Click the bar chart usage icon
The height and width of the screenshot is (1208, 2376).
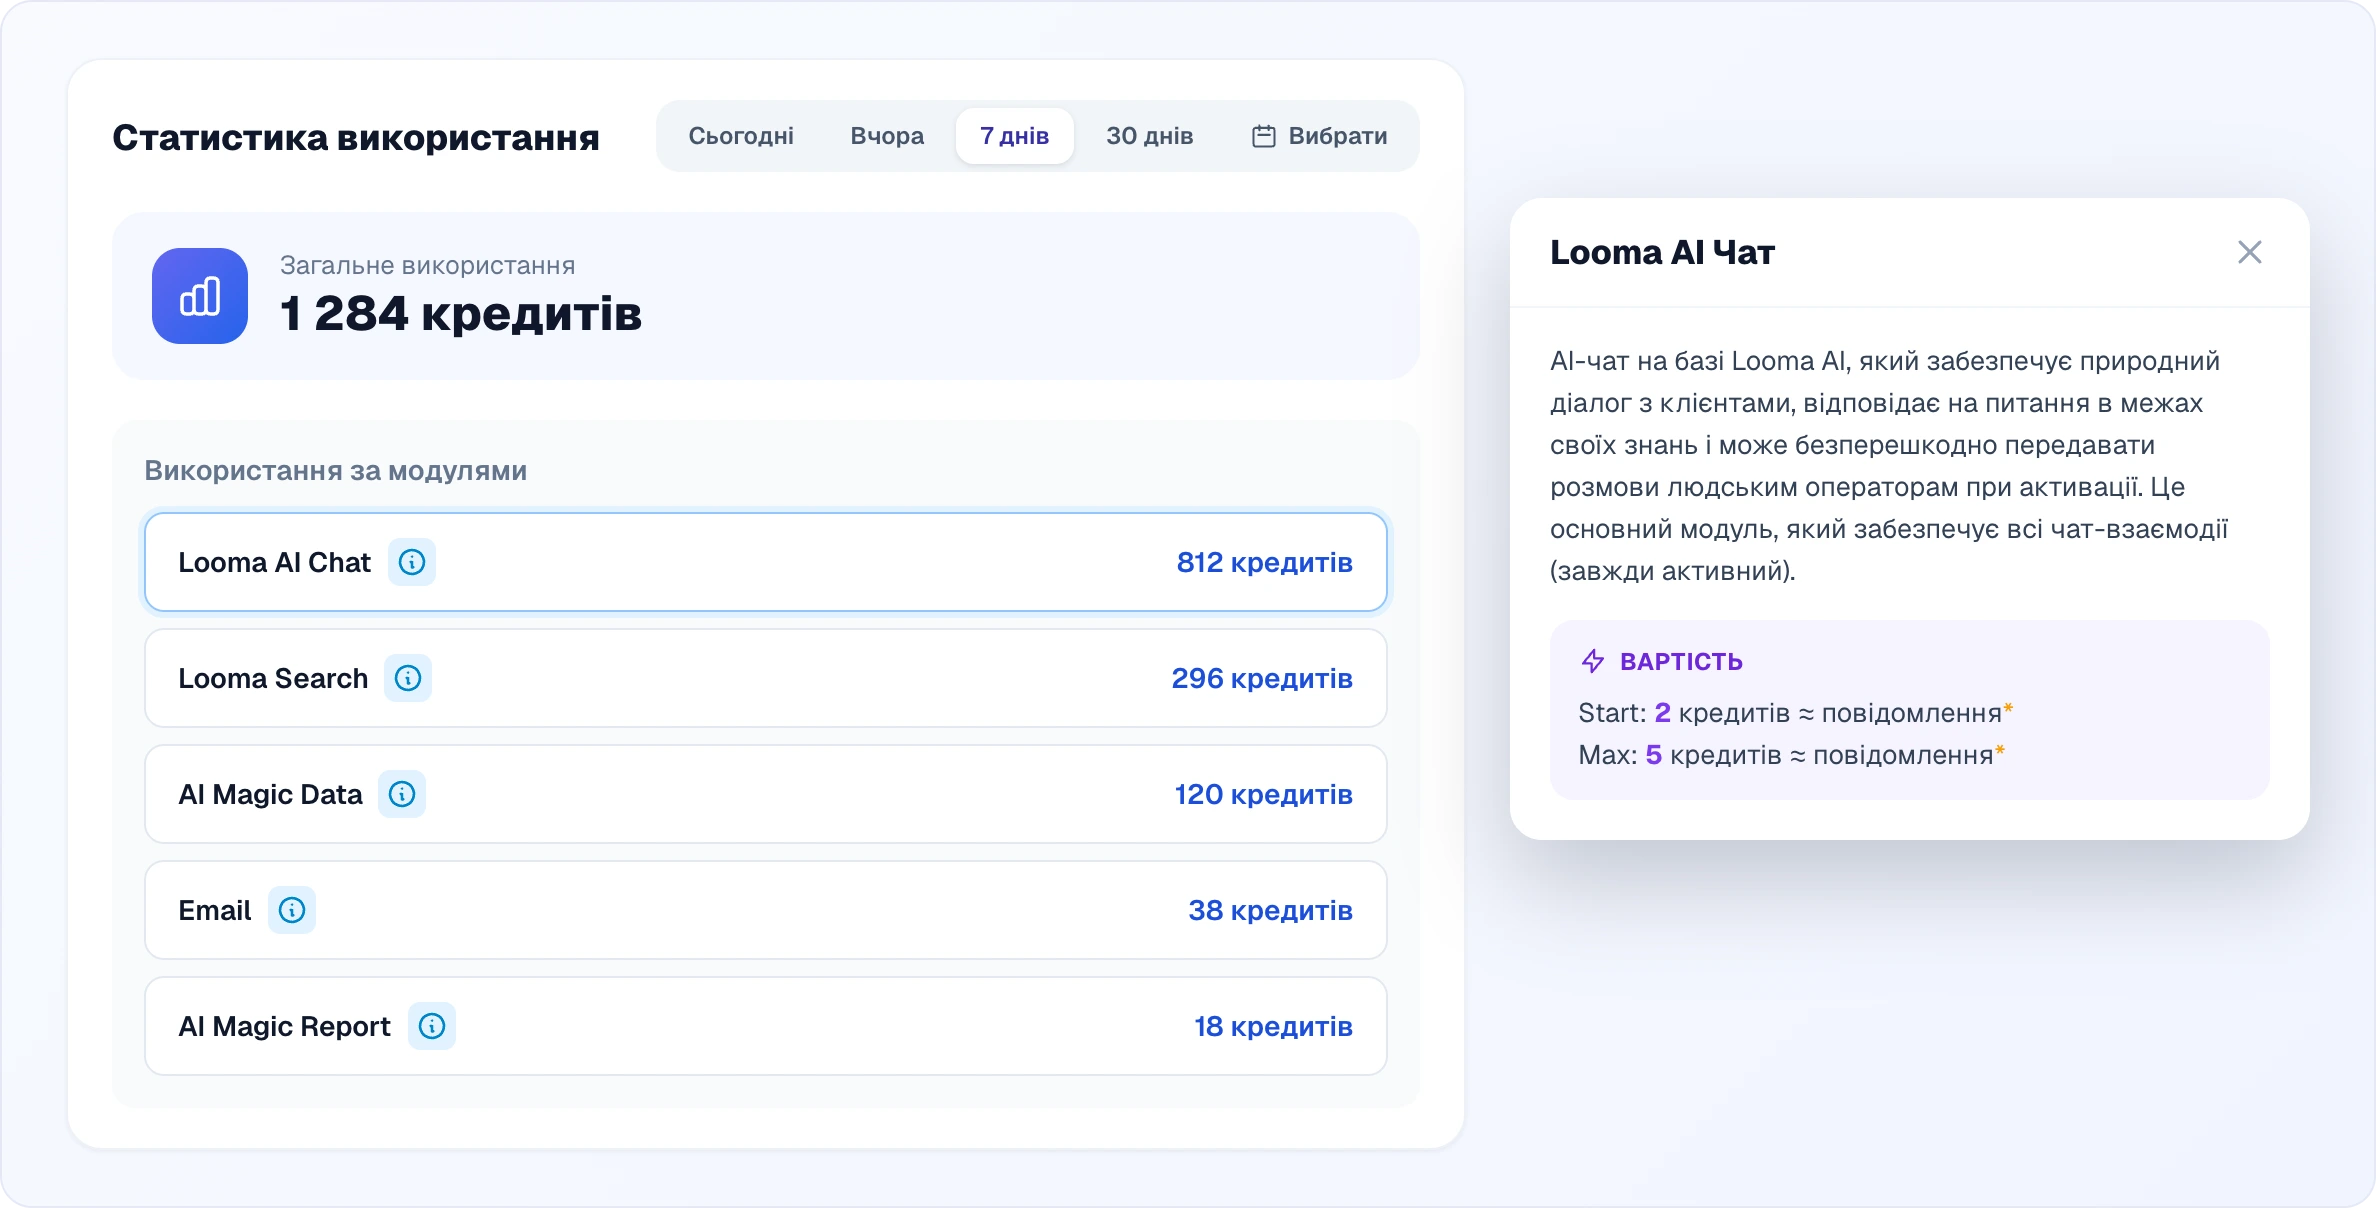click(x=200, y=296)
